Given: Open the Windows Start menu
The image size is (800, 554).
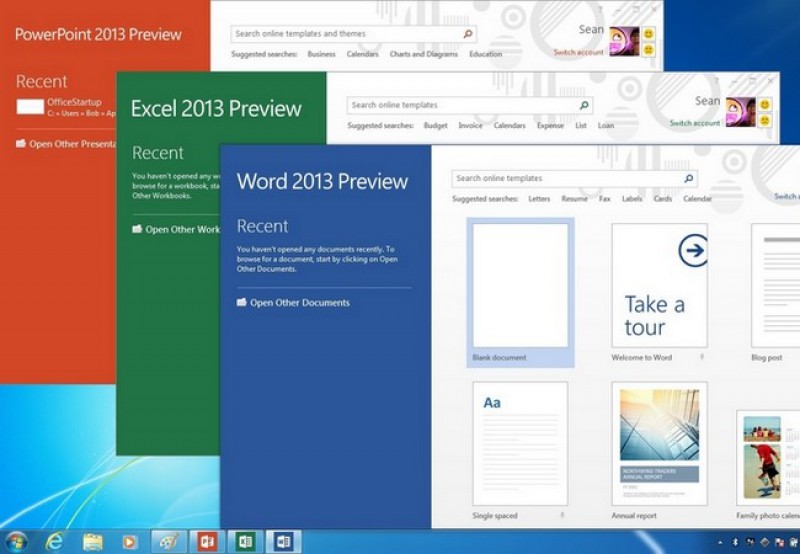Looking at the screenshot, I should [17, 541].
